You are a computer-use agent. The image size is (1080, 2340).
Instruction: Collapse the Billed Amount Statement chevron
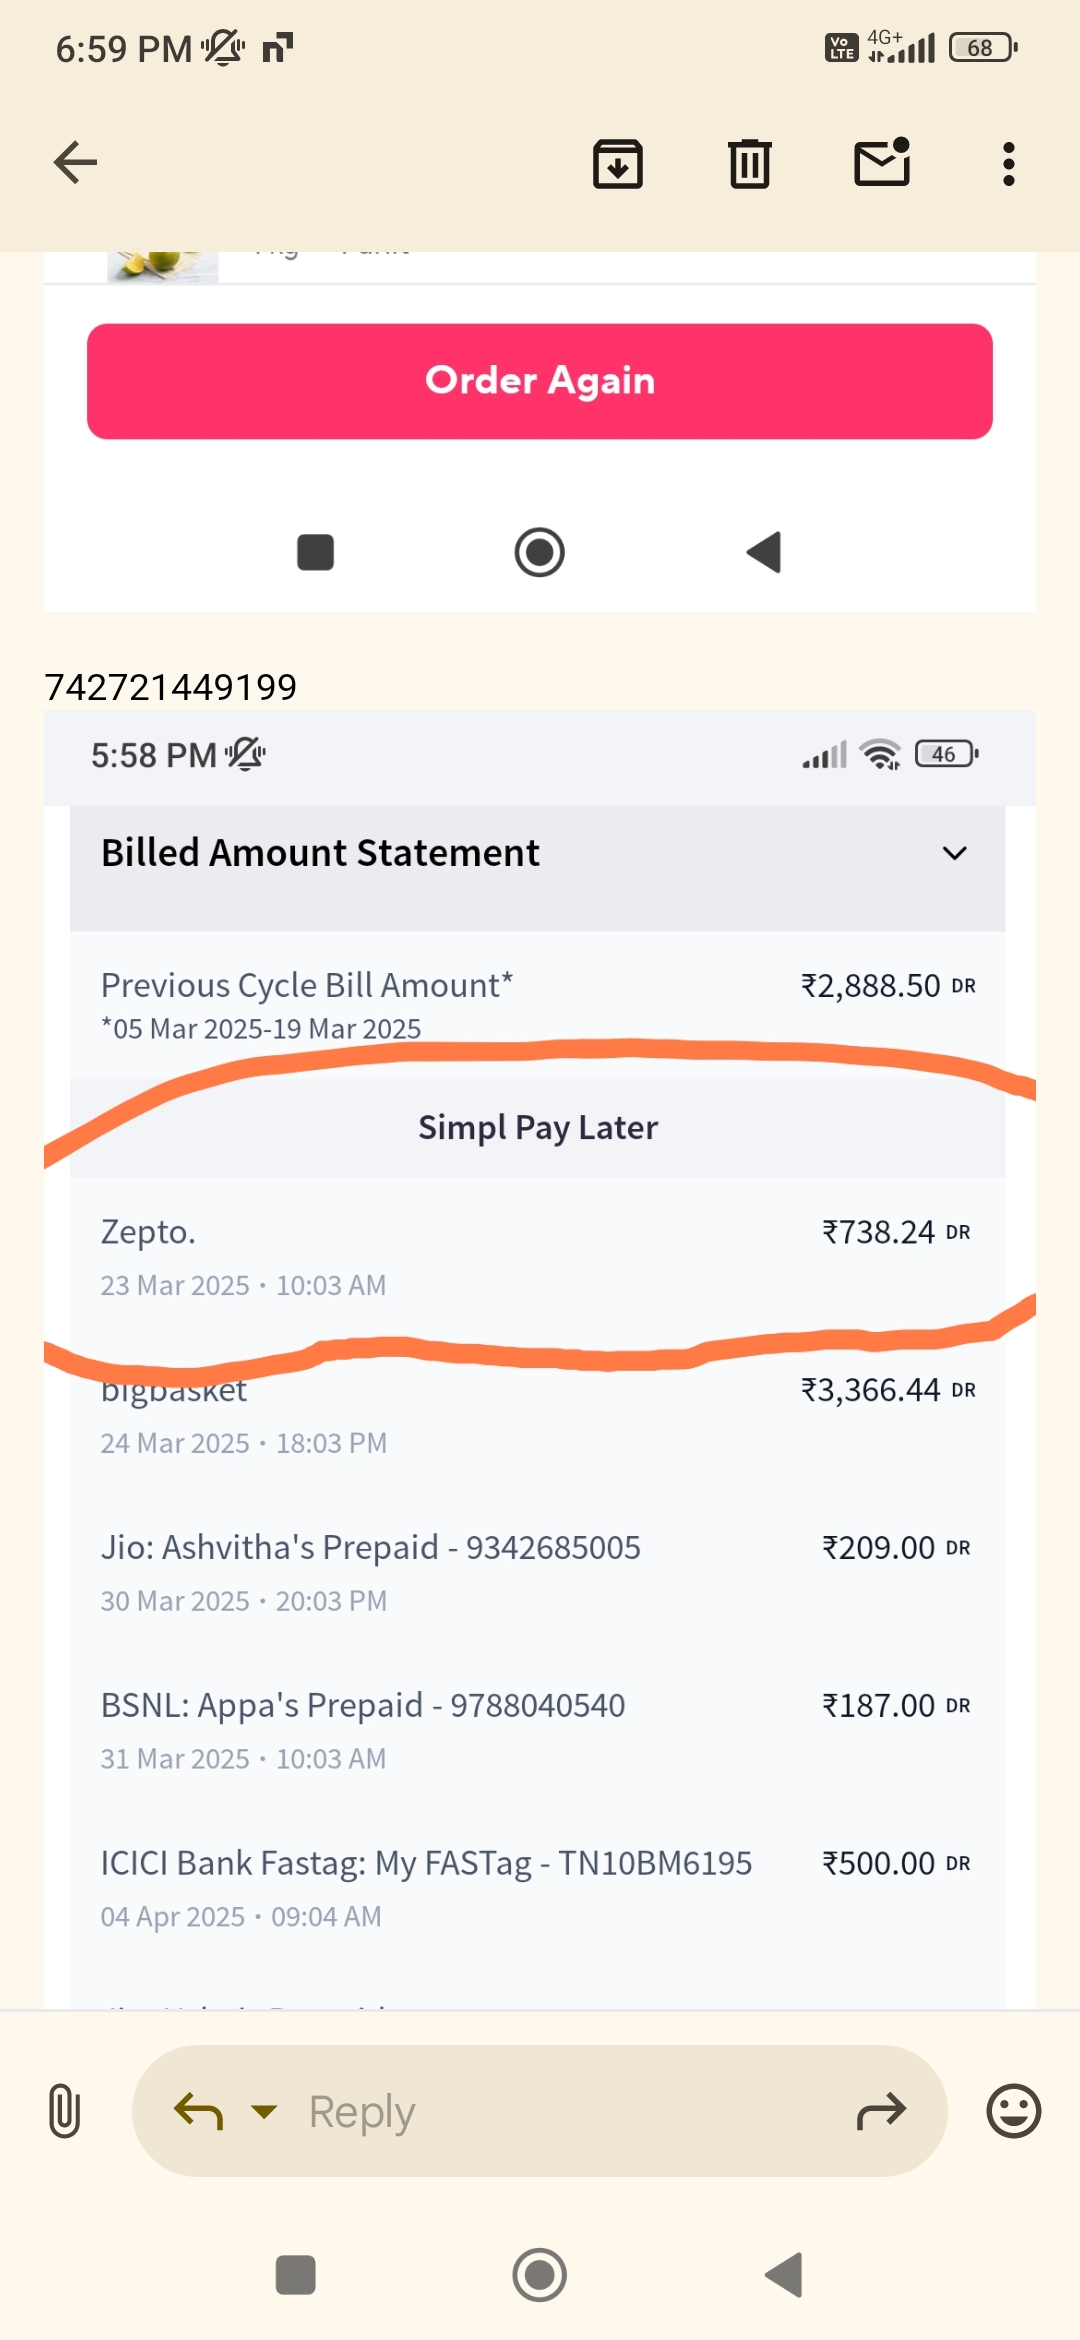click(x=954, y=853)
